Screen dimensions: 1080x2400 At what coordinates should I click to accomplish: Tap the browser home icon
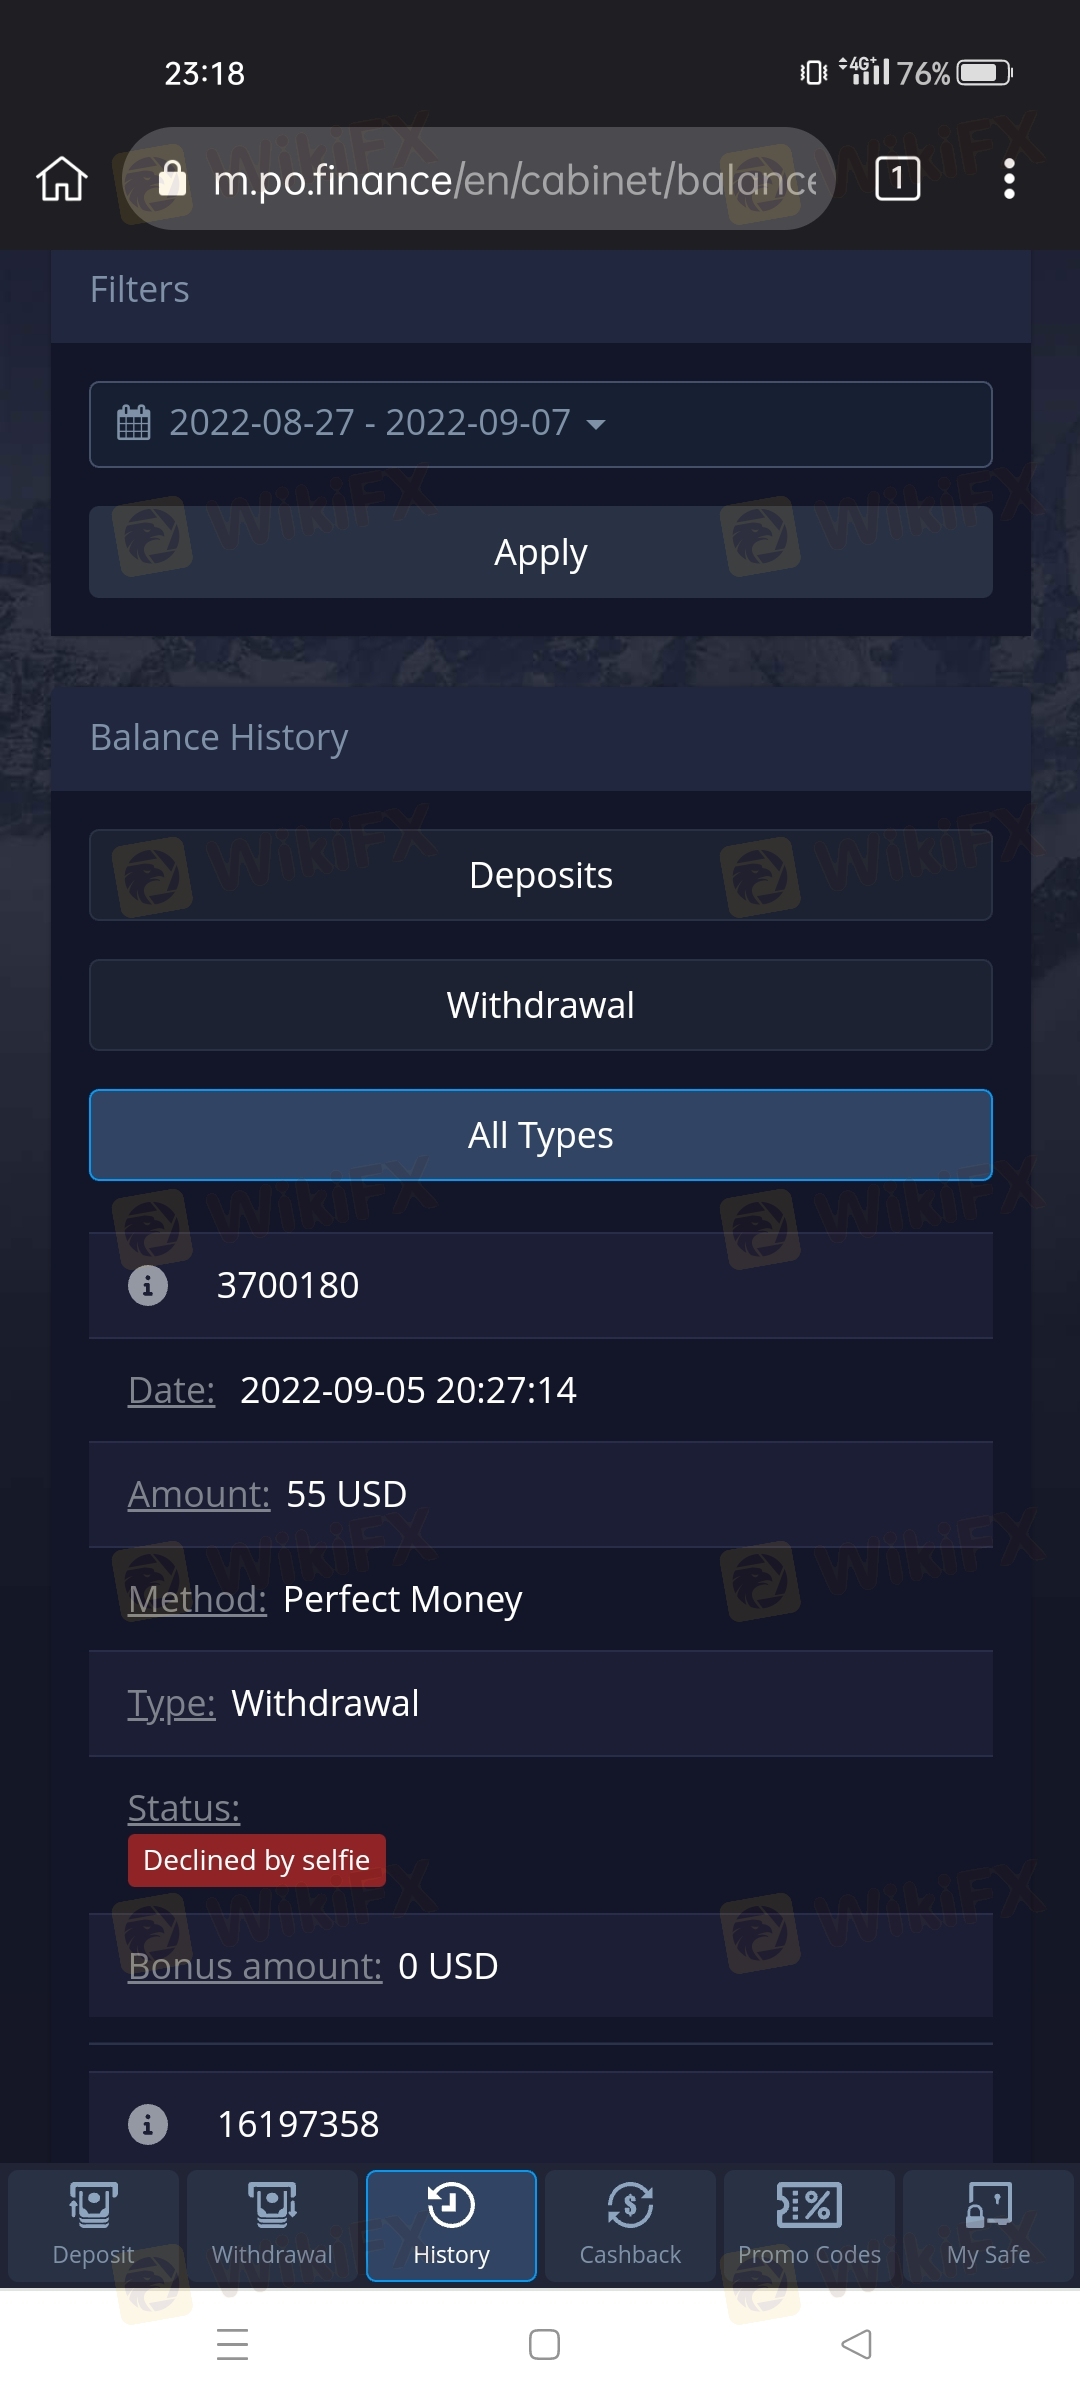(62, 179)
